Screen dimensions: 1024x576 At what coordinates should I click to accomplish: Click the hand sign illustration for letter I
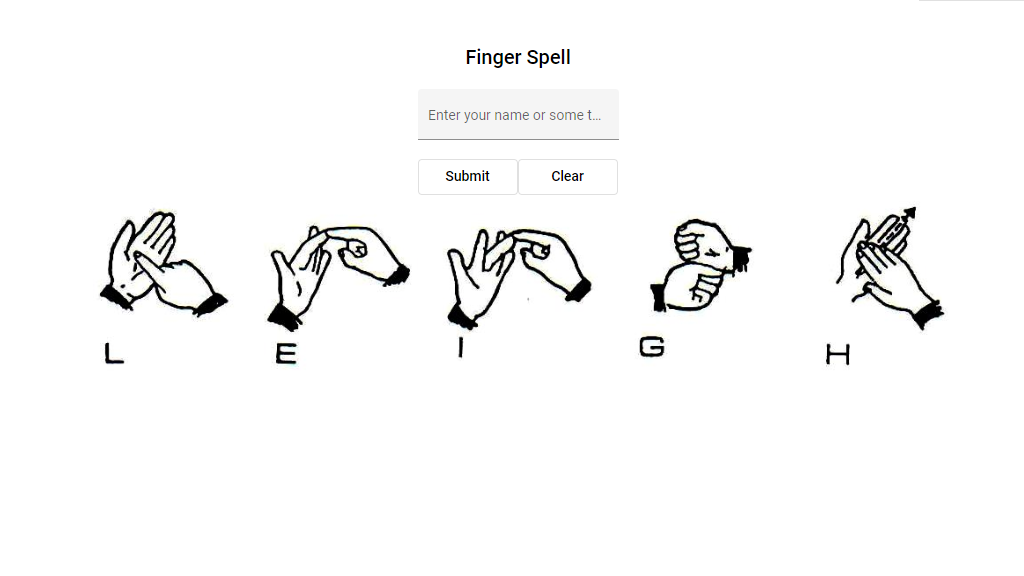coord(519,278)
